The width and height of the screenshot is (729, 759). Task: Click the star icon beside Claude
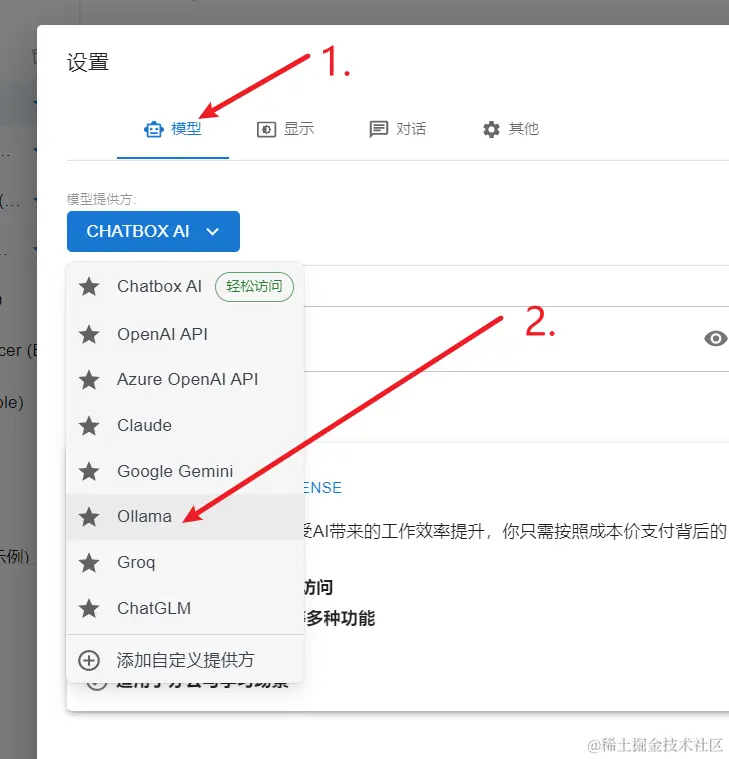tap(89, 425)
